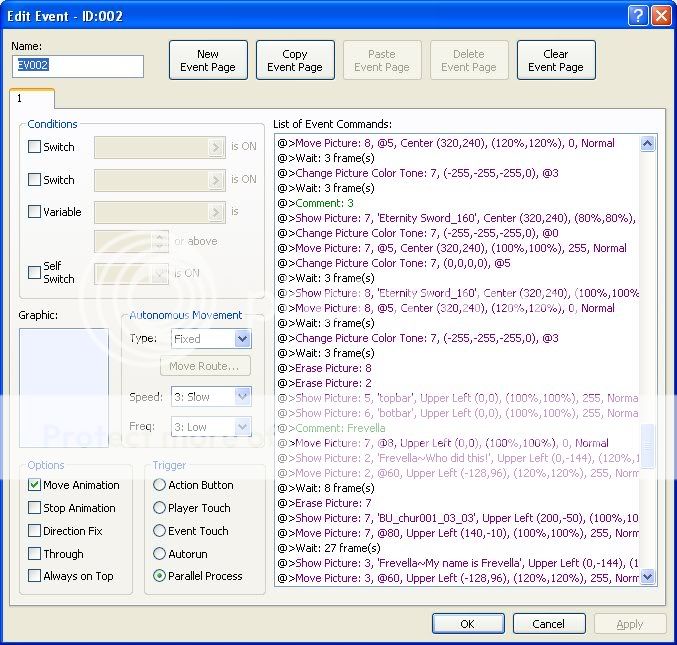Click the event Name input field
Viewport: 677px width, 645px height.
[x=78, y=66]
